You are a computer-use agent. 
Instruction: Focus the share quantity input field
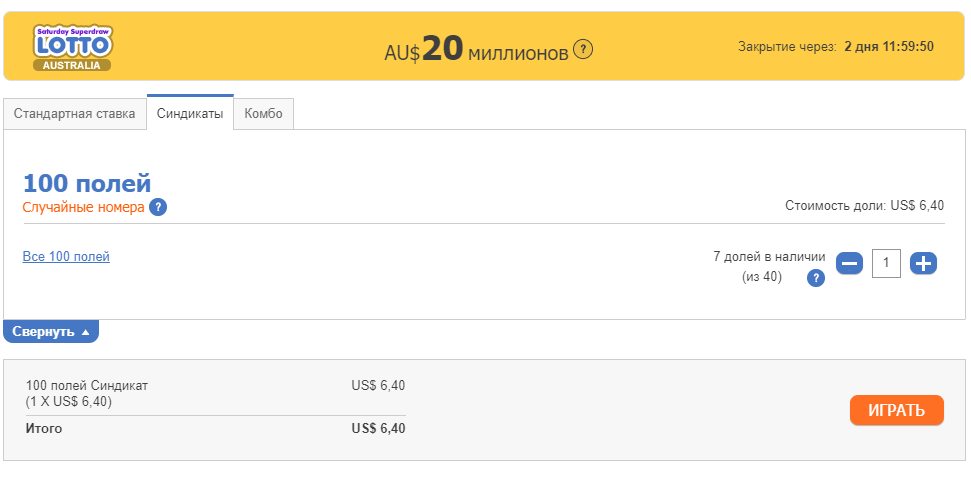pos(886,263)
